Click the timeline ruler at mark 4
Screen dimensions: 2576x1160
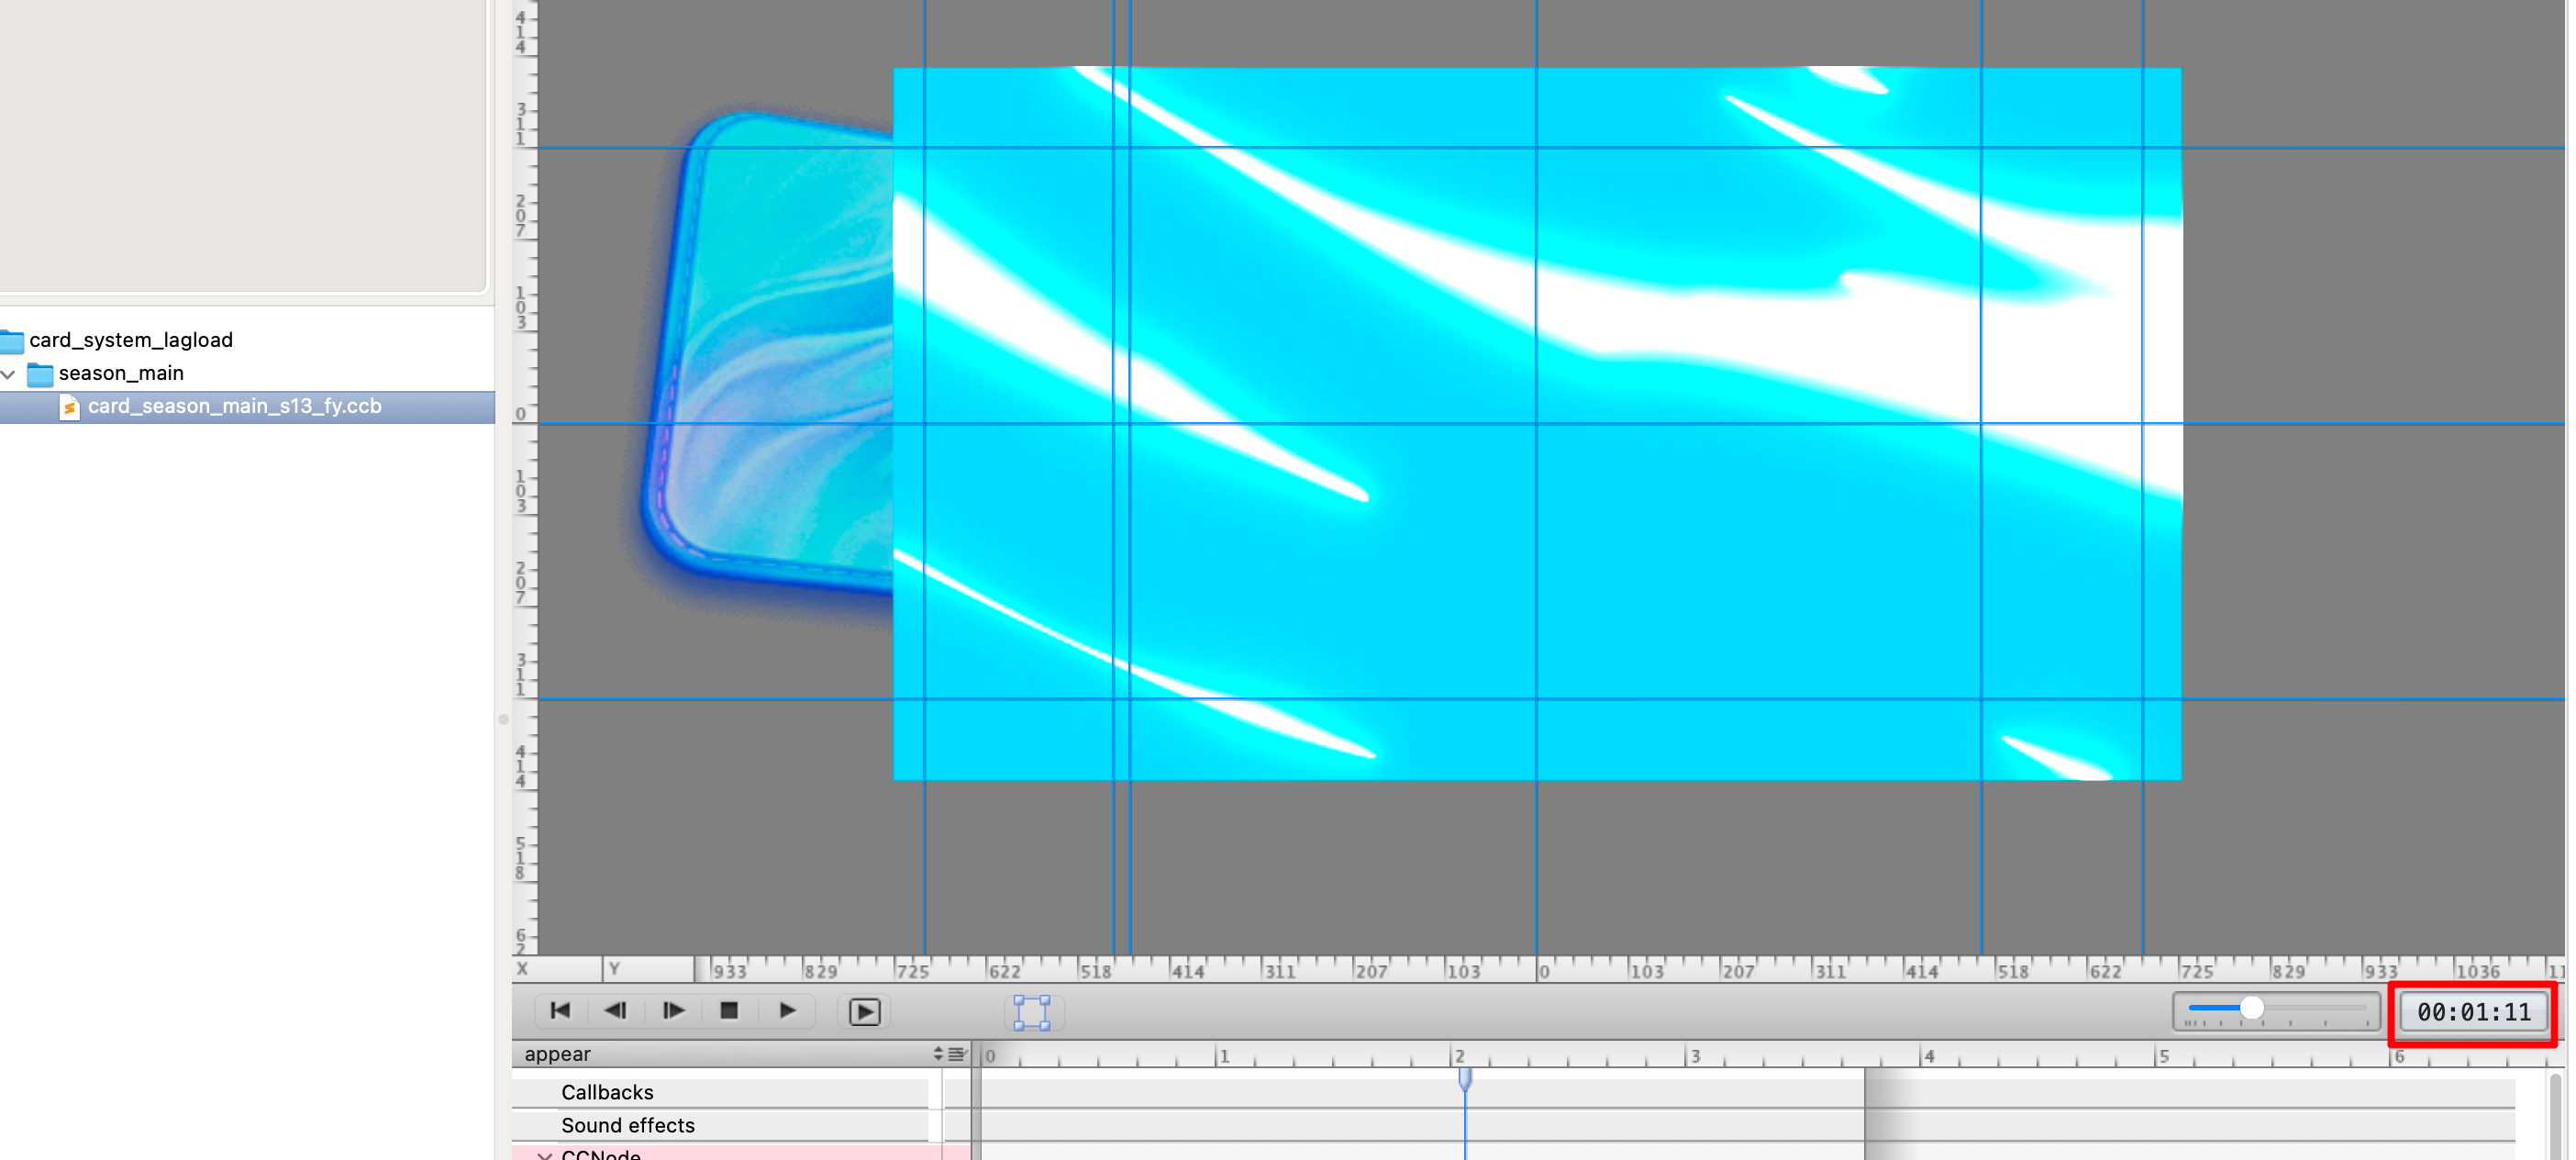pyautogui.click(x=1922, y=1056)
